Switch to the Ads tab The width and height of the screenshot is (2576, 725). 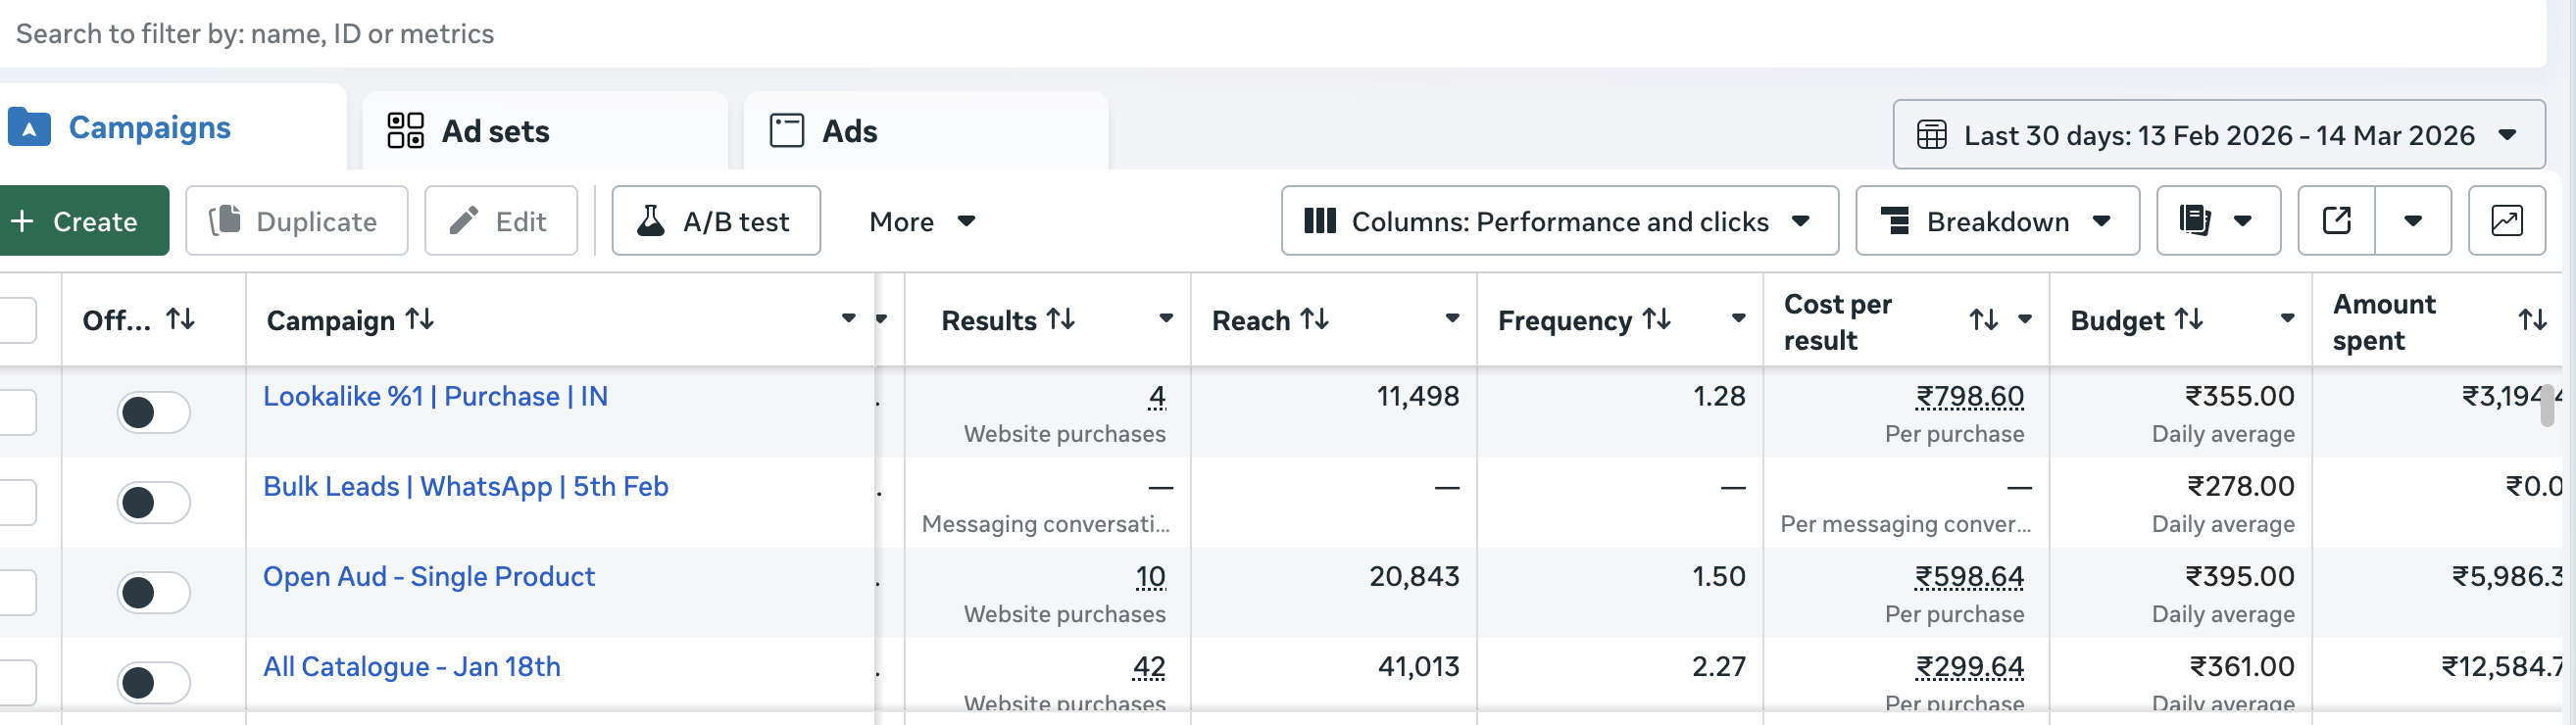(926, 131)
